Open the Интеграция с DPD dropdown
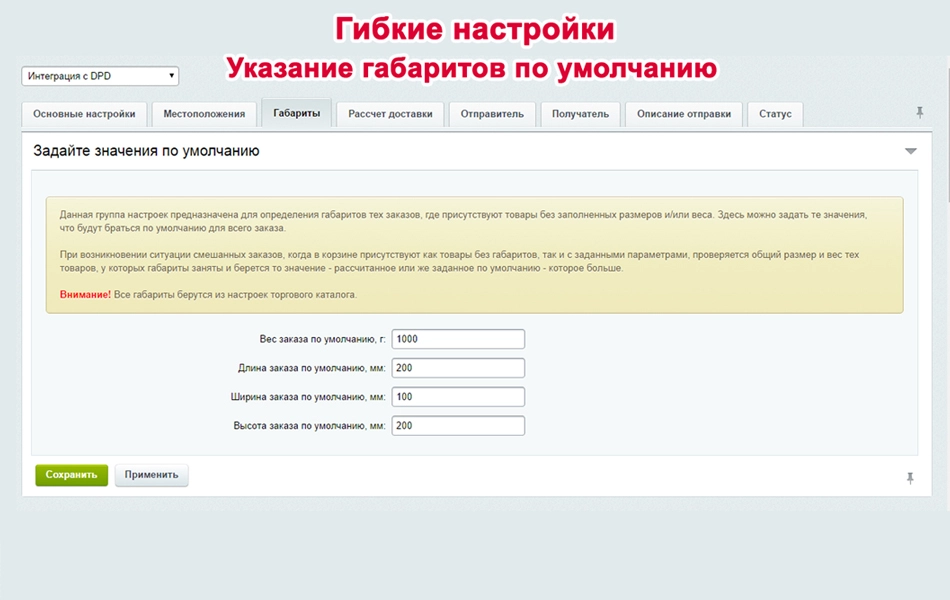The width and height of the screenshot is (950, 600). (x=100, y=76)
